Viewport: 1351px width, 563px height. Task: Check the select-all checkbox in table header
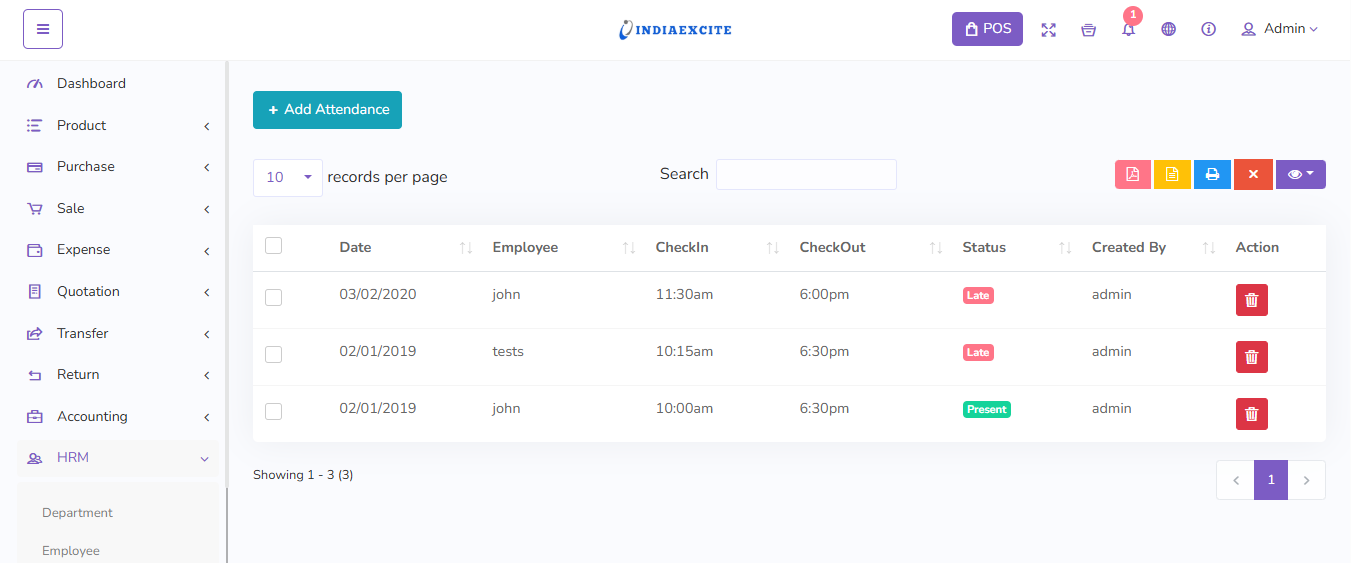click(273, 246)
